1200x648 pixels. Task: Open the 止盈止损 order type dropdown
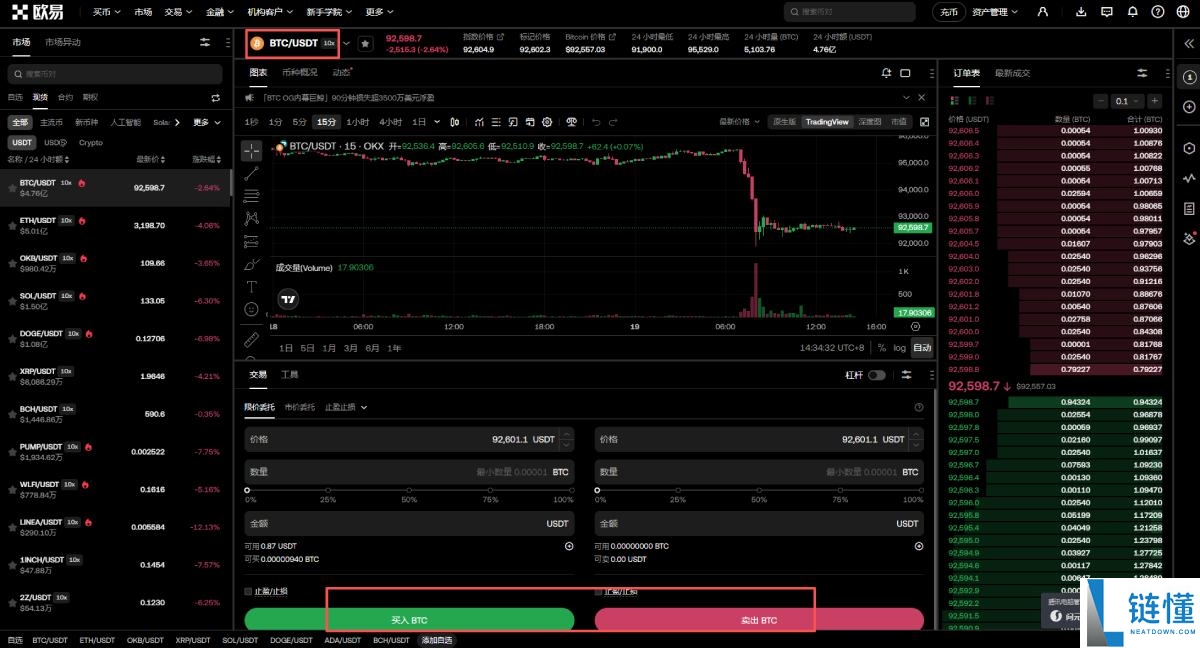coord(346,407)
